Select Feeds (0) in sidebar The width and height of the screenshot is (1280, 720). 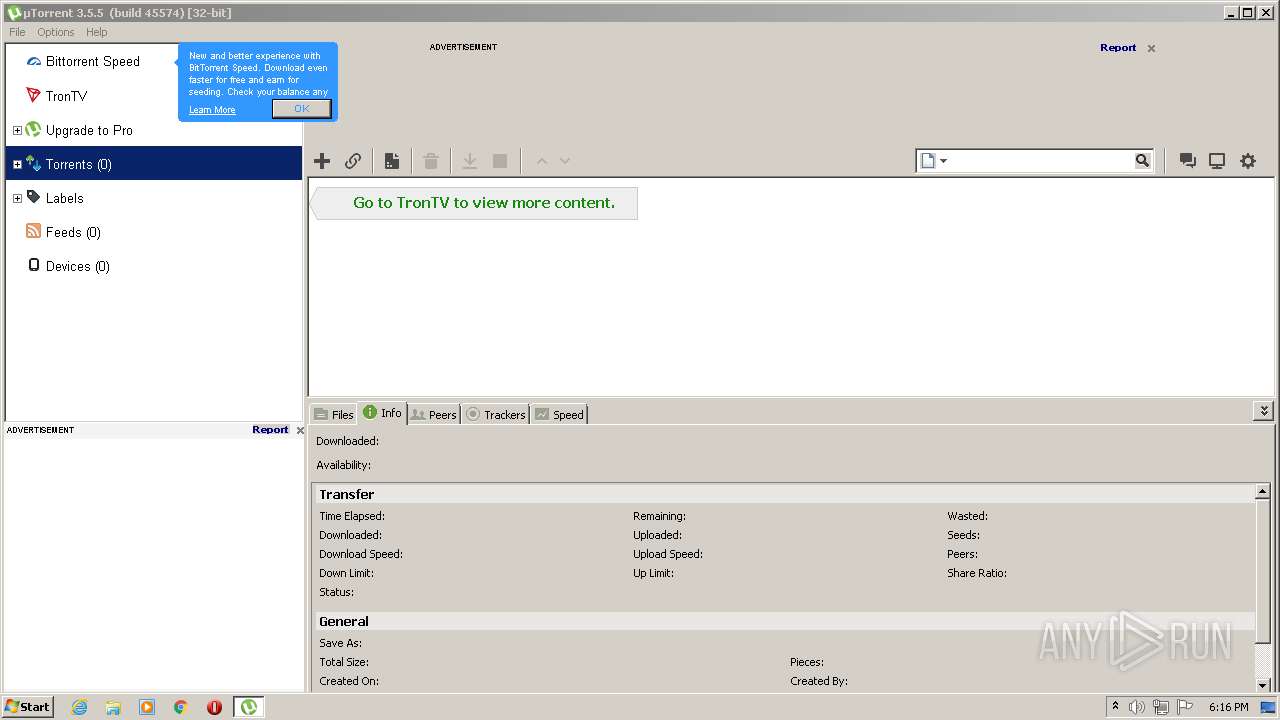point(73,232)
